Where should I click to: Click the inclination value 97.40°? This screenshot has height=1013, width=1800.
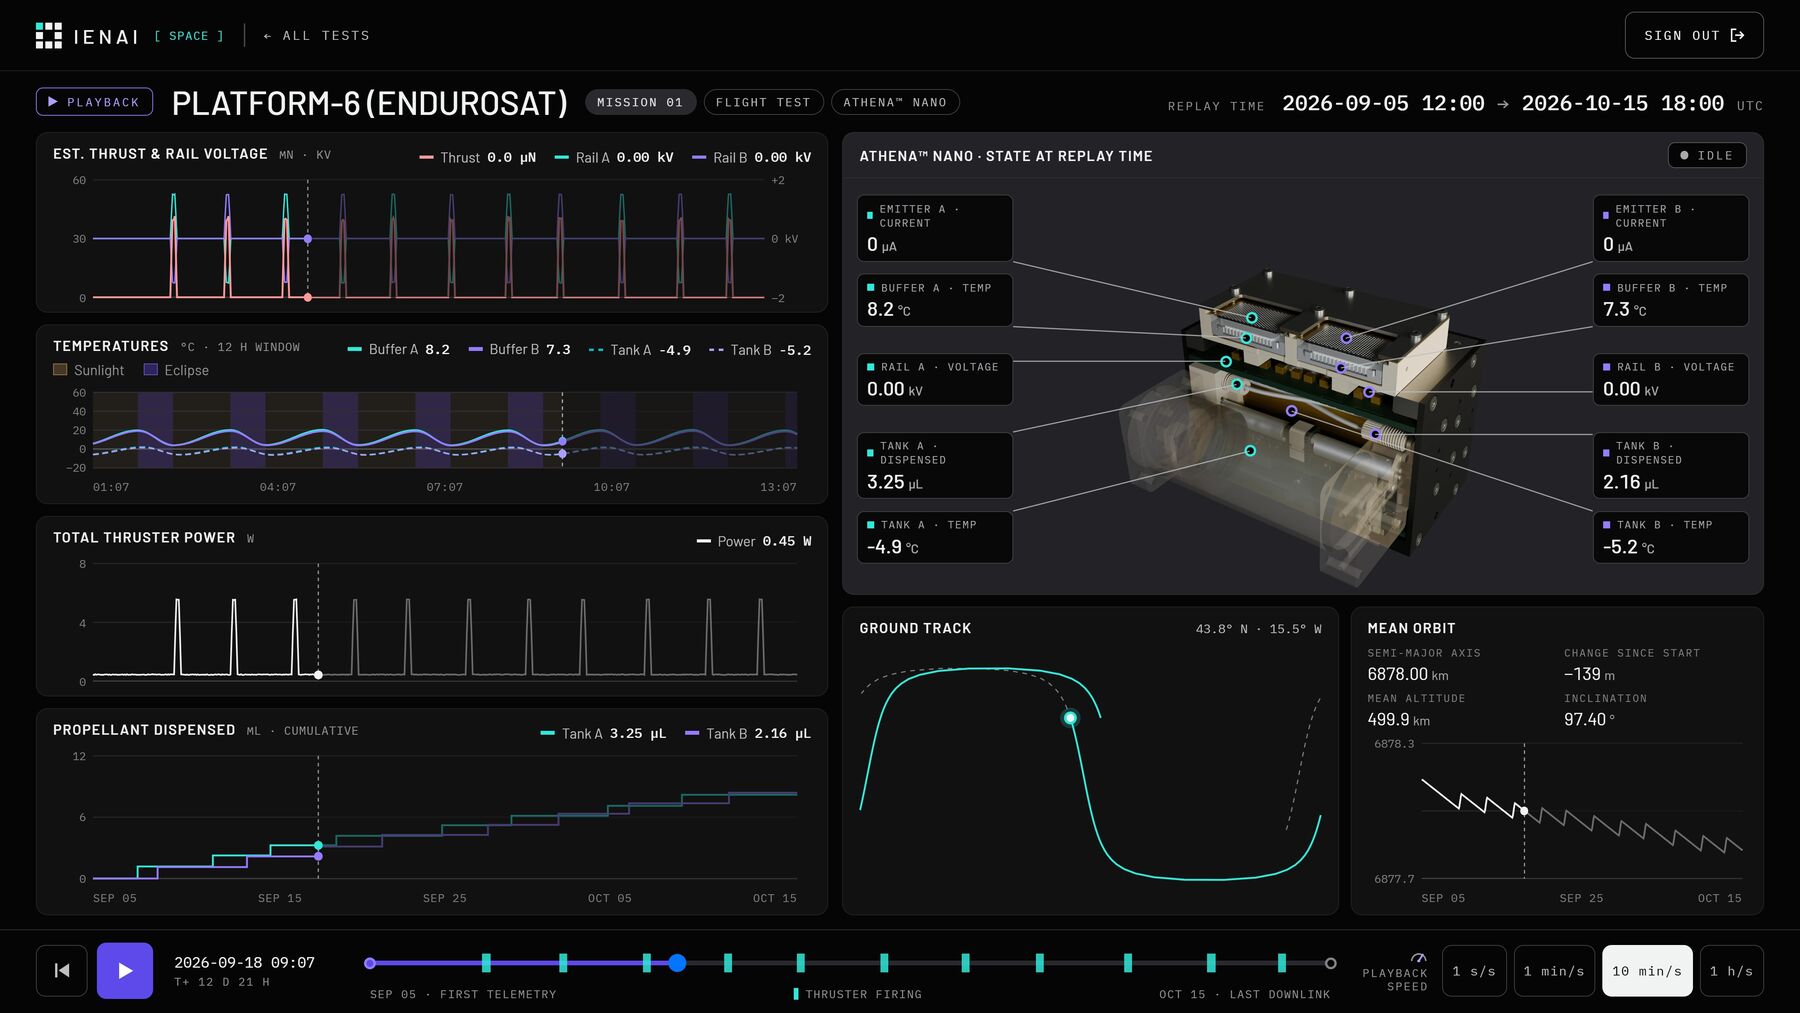coord(1589,719)
